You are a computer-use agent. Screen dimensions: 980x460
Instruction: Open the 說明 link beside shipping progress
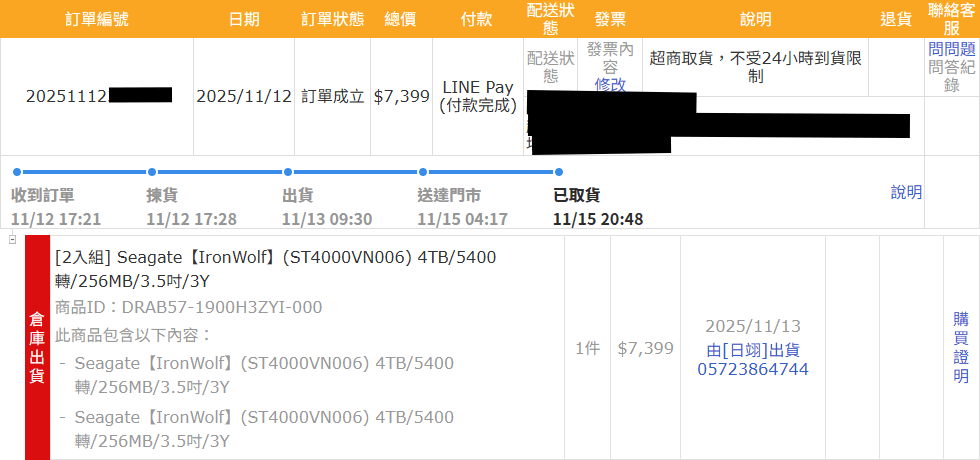pyautogui.click(x=906, y=192)
